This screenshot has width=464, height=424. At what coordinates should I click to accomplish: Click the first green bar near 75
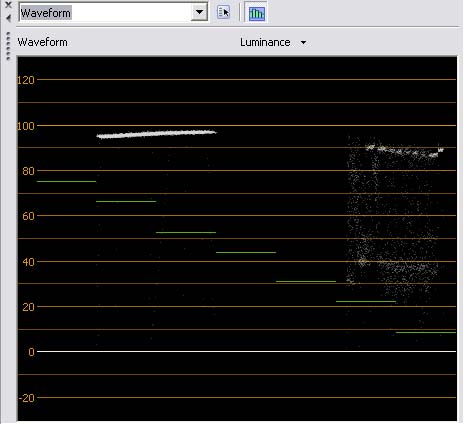pyautogui.click(x=66, y=181)
